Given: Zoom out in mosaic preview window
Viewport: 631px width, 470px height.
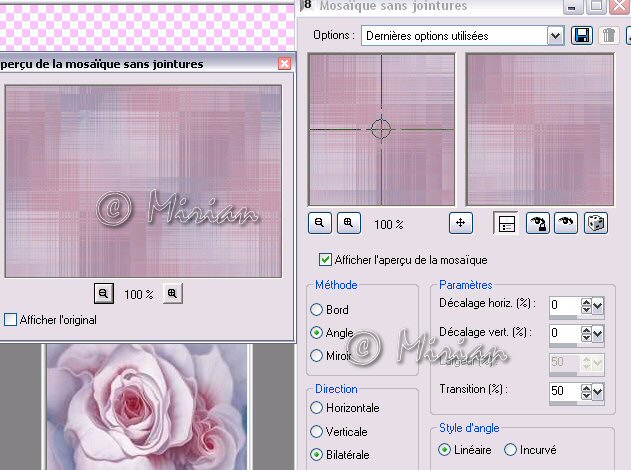Looking at the screenshot, I should coord(103,293).
